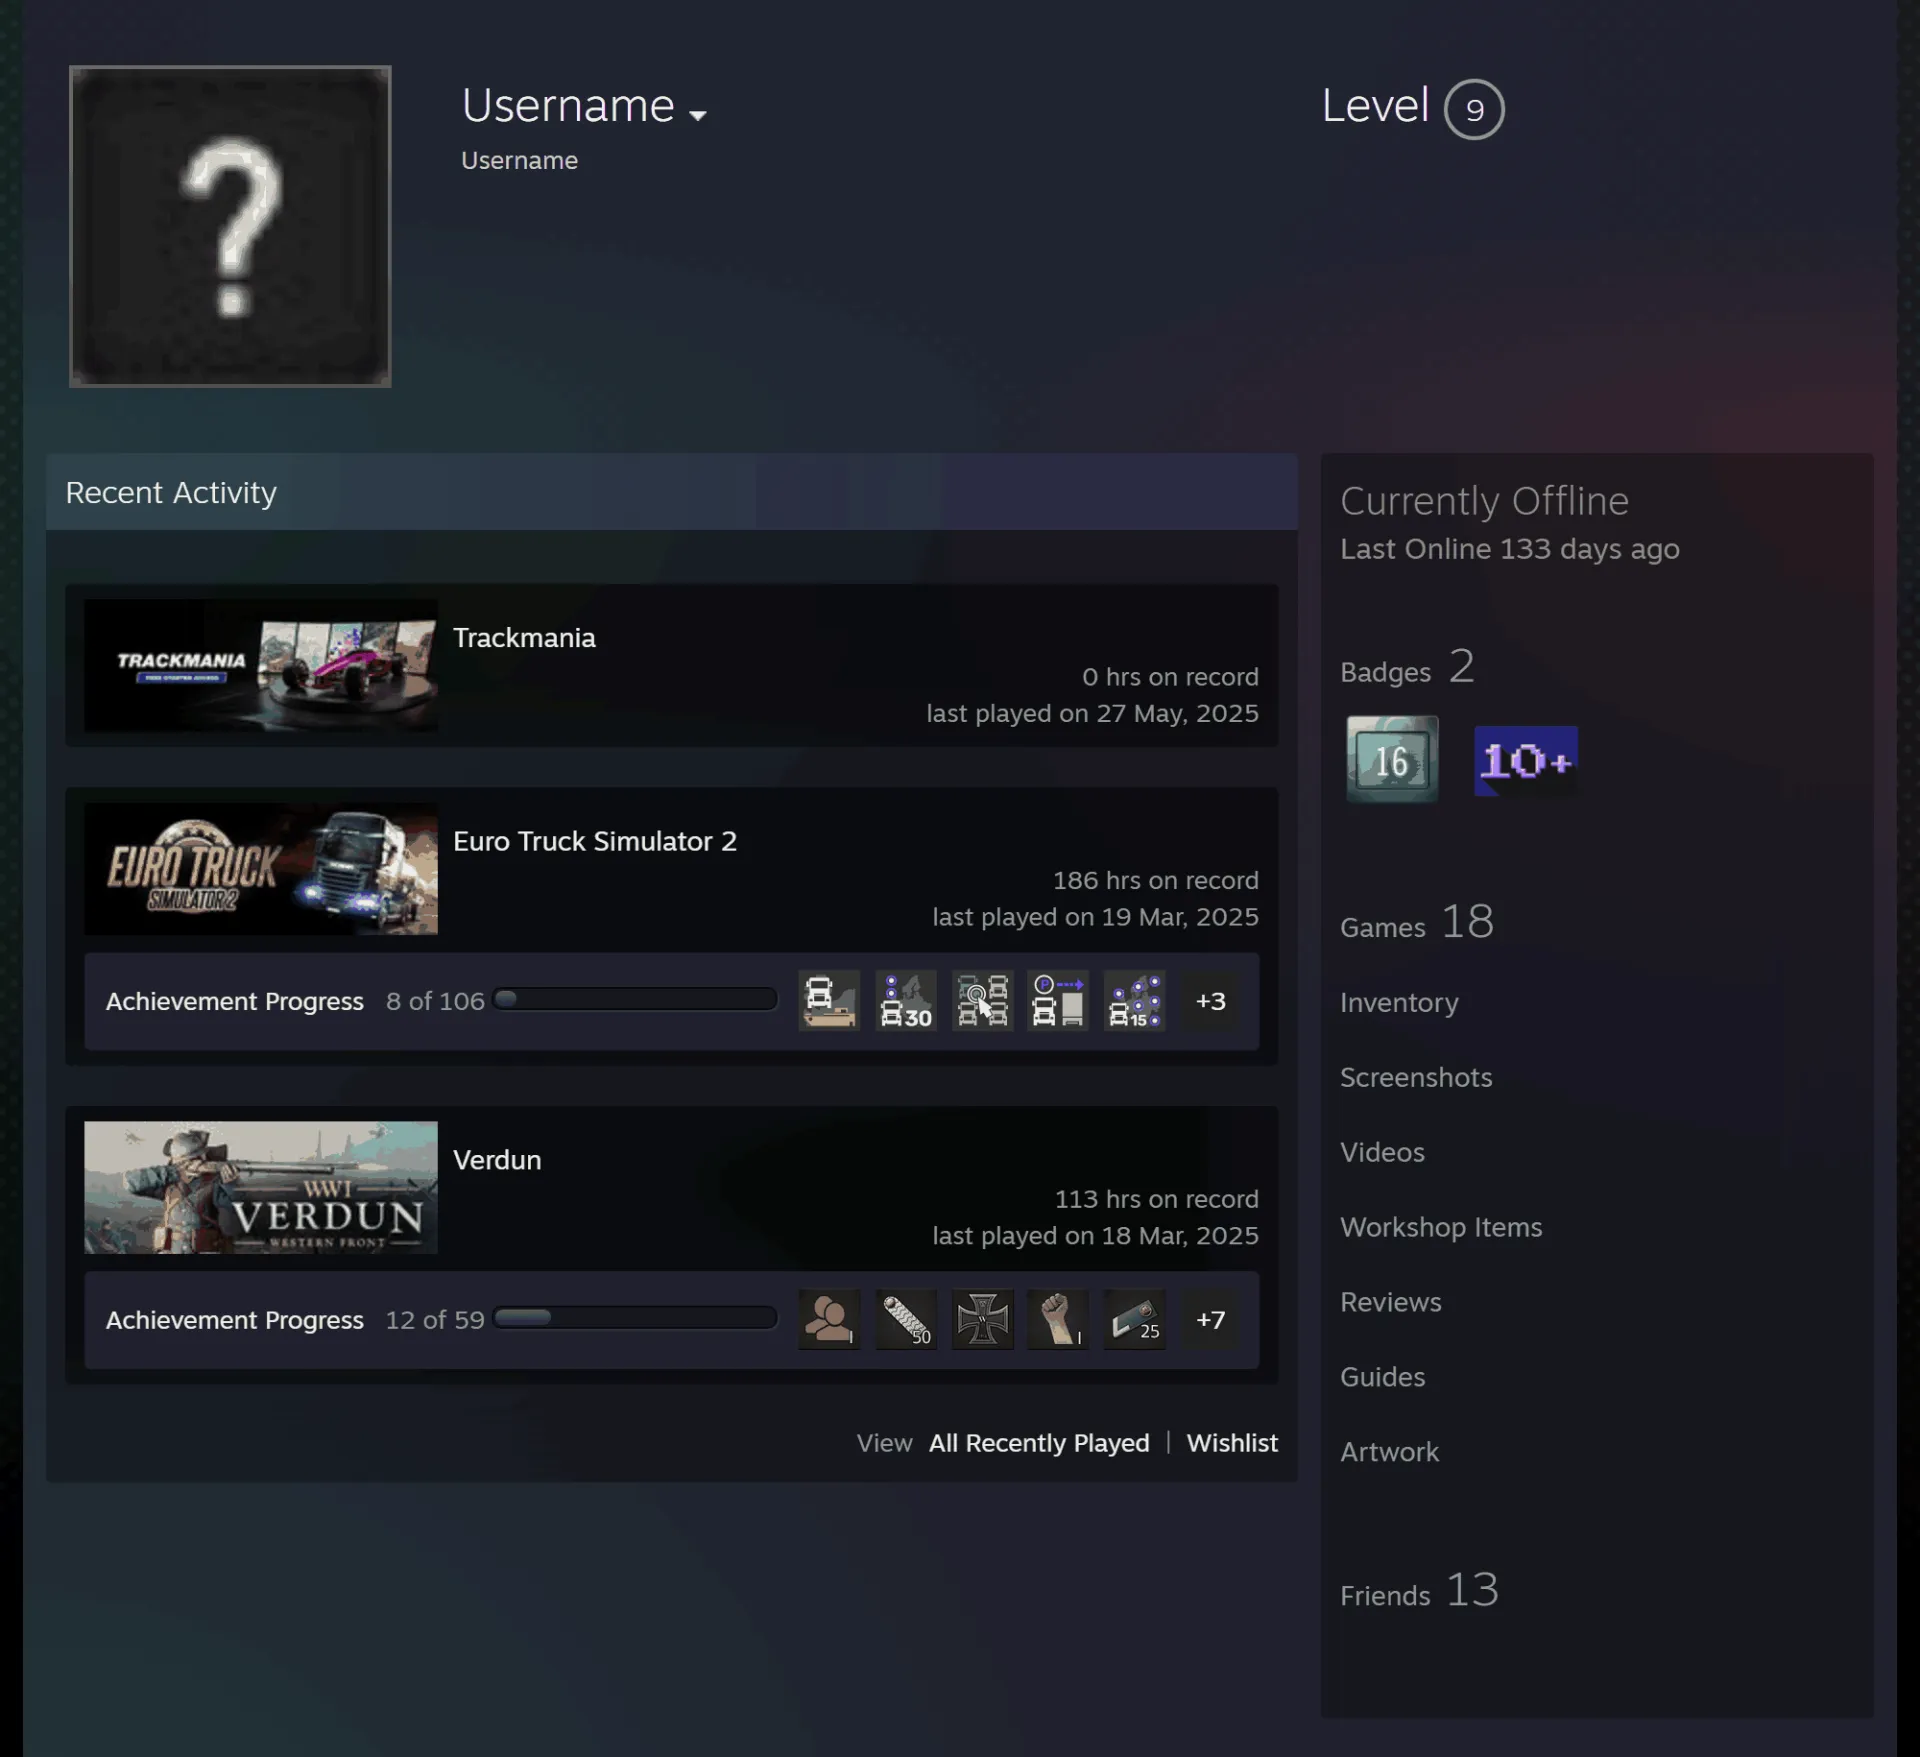Open the Friends 13 link

[1420, 1591]
